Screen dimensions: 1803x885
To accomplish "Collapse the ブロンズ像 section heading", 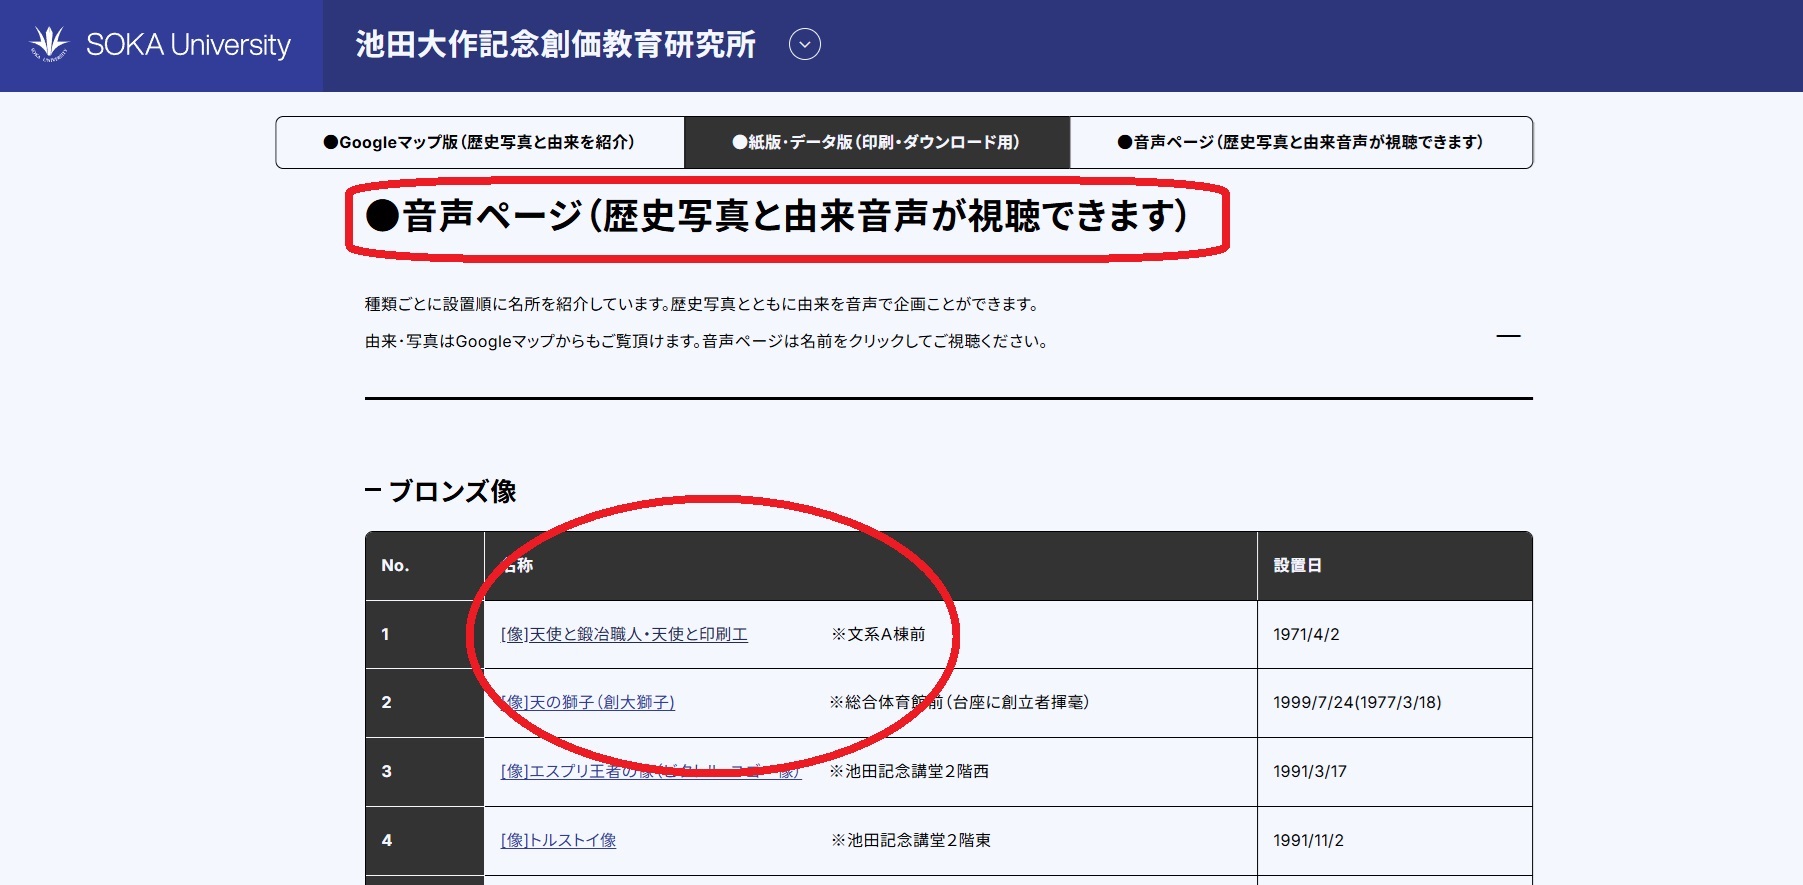I will pyautogui.click(x=441, y=491).
